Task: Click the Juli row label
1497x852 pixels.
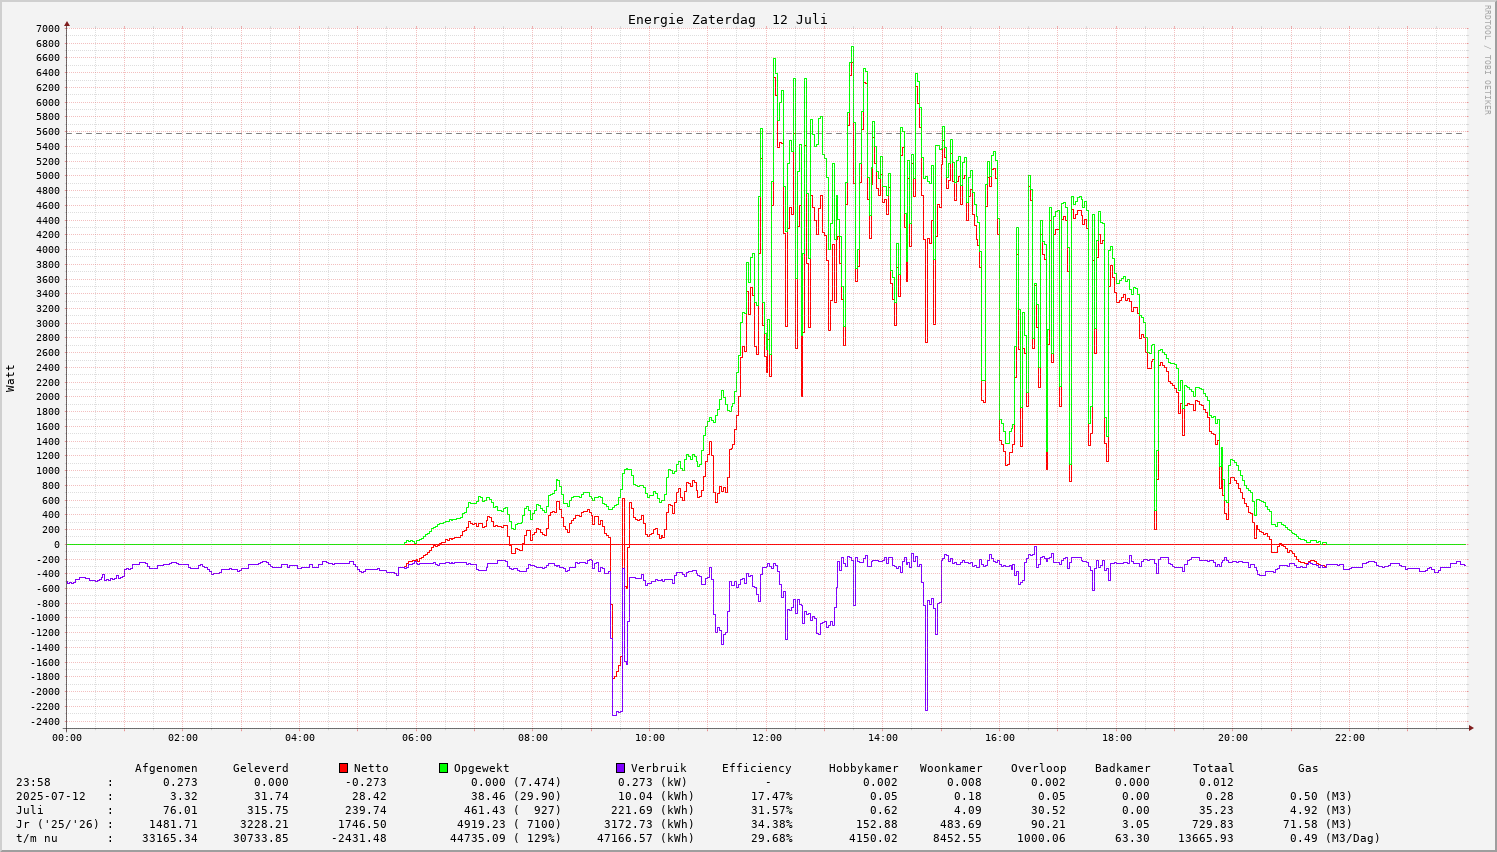Action: tap(30, 810)
